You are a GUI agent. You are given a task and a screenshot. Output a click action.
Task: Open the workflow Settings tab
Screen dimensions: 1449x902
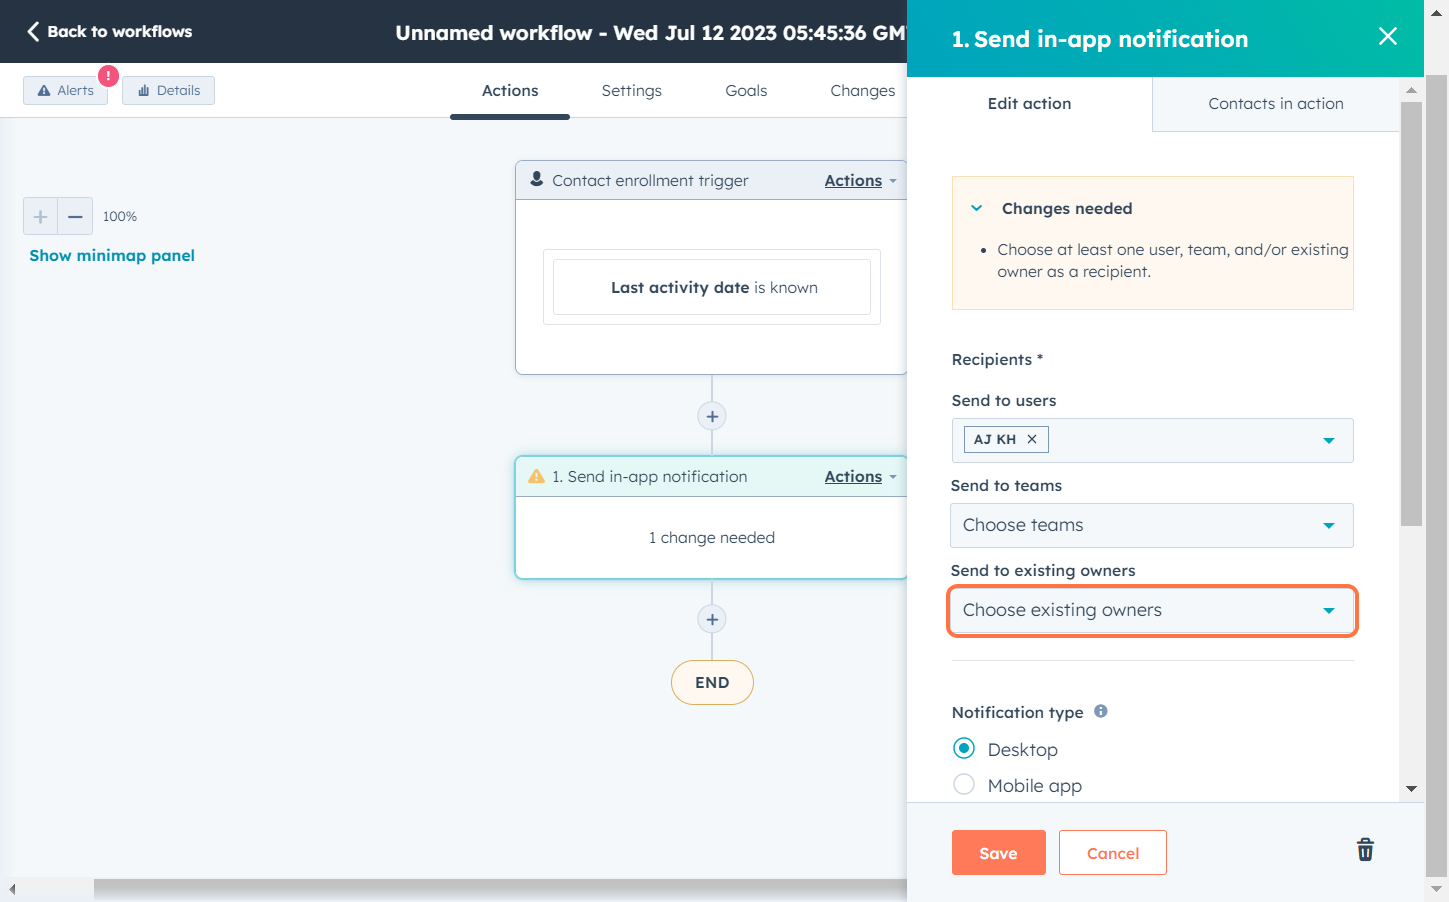tap(631, 90)
